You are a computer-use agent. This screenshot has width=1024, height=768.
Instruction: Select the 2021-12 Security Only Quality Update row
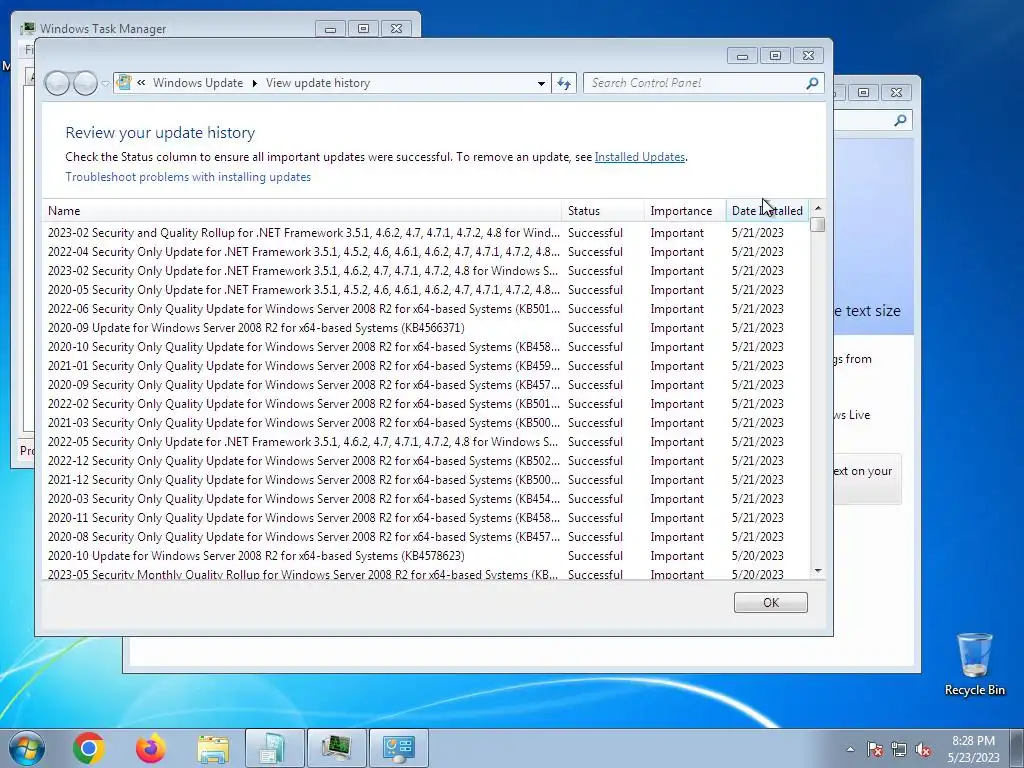[x=426, y=479]
